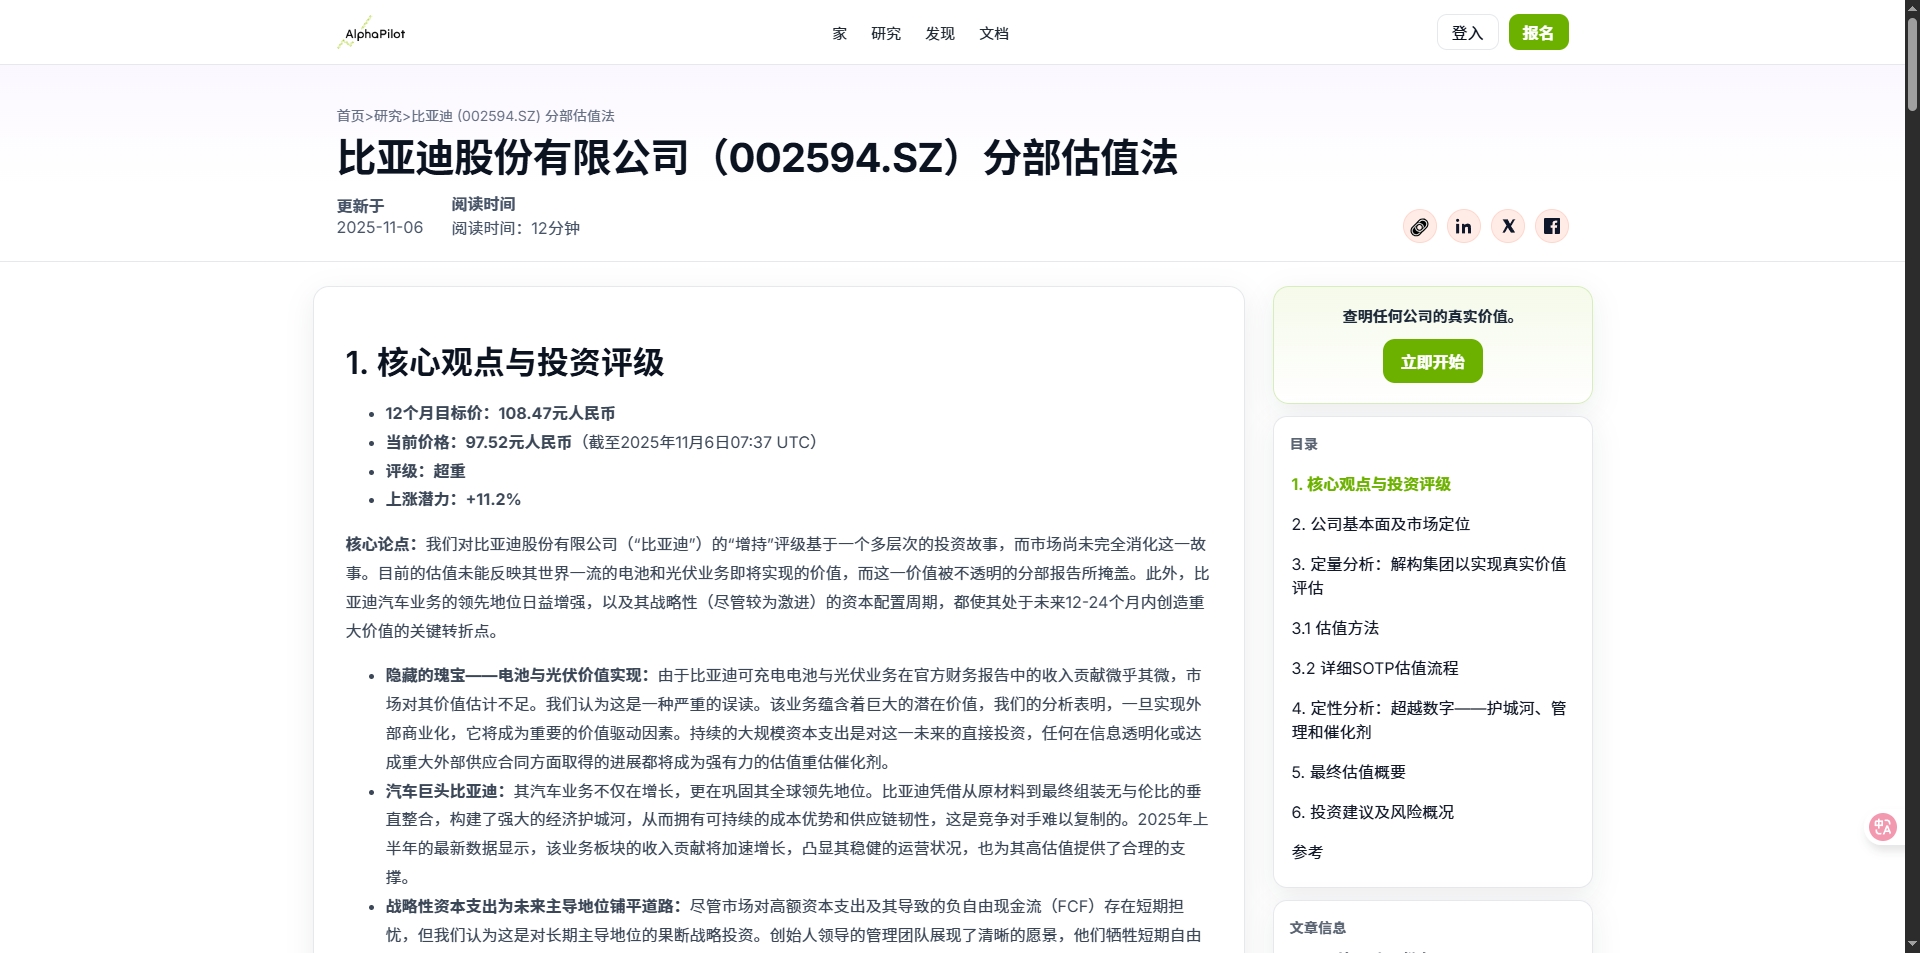Open 研究 in the breadcrumb

coord(388,116)
